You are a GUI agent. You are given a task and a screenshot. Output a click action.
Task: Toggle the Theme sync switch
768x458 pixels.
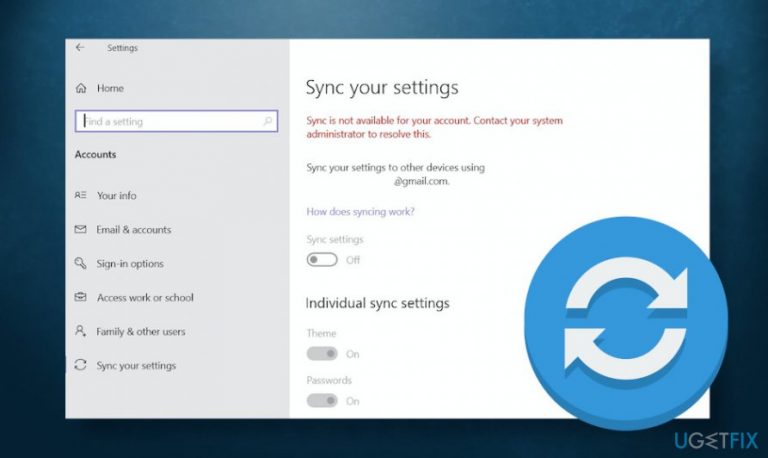coord(322,354)
